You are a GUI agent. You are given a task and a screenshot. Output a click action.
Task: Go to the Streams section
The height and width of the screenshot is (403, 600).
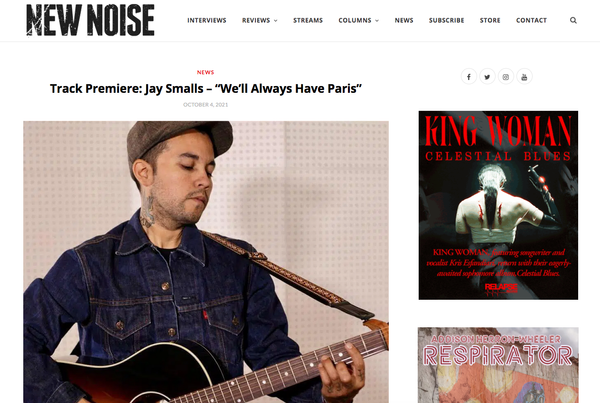coord(308,20)
